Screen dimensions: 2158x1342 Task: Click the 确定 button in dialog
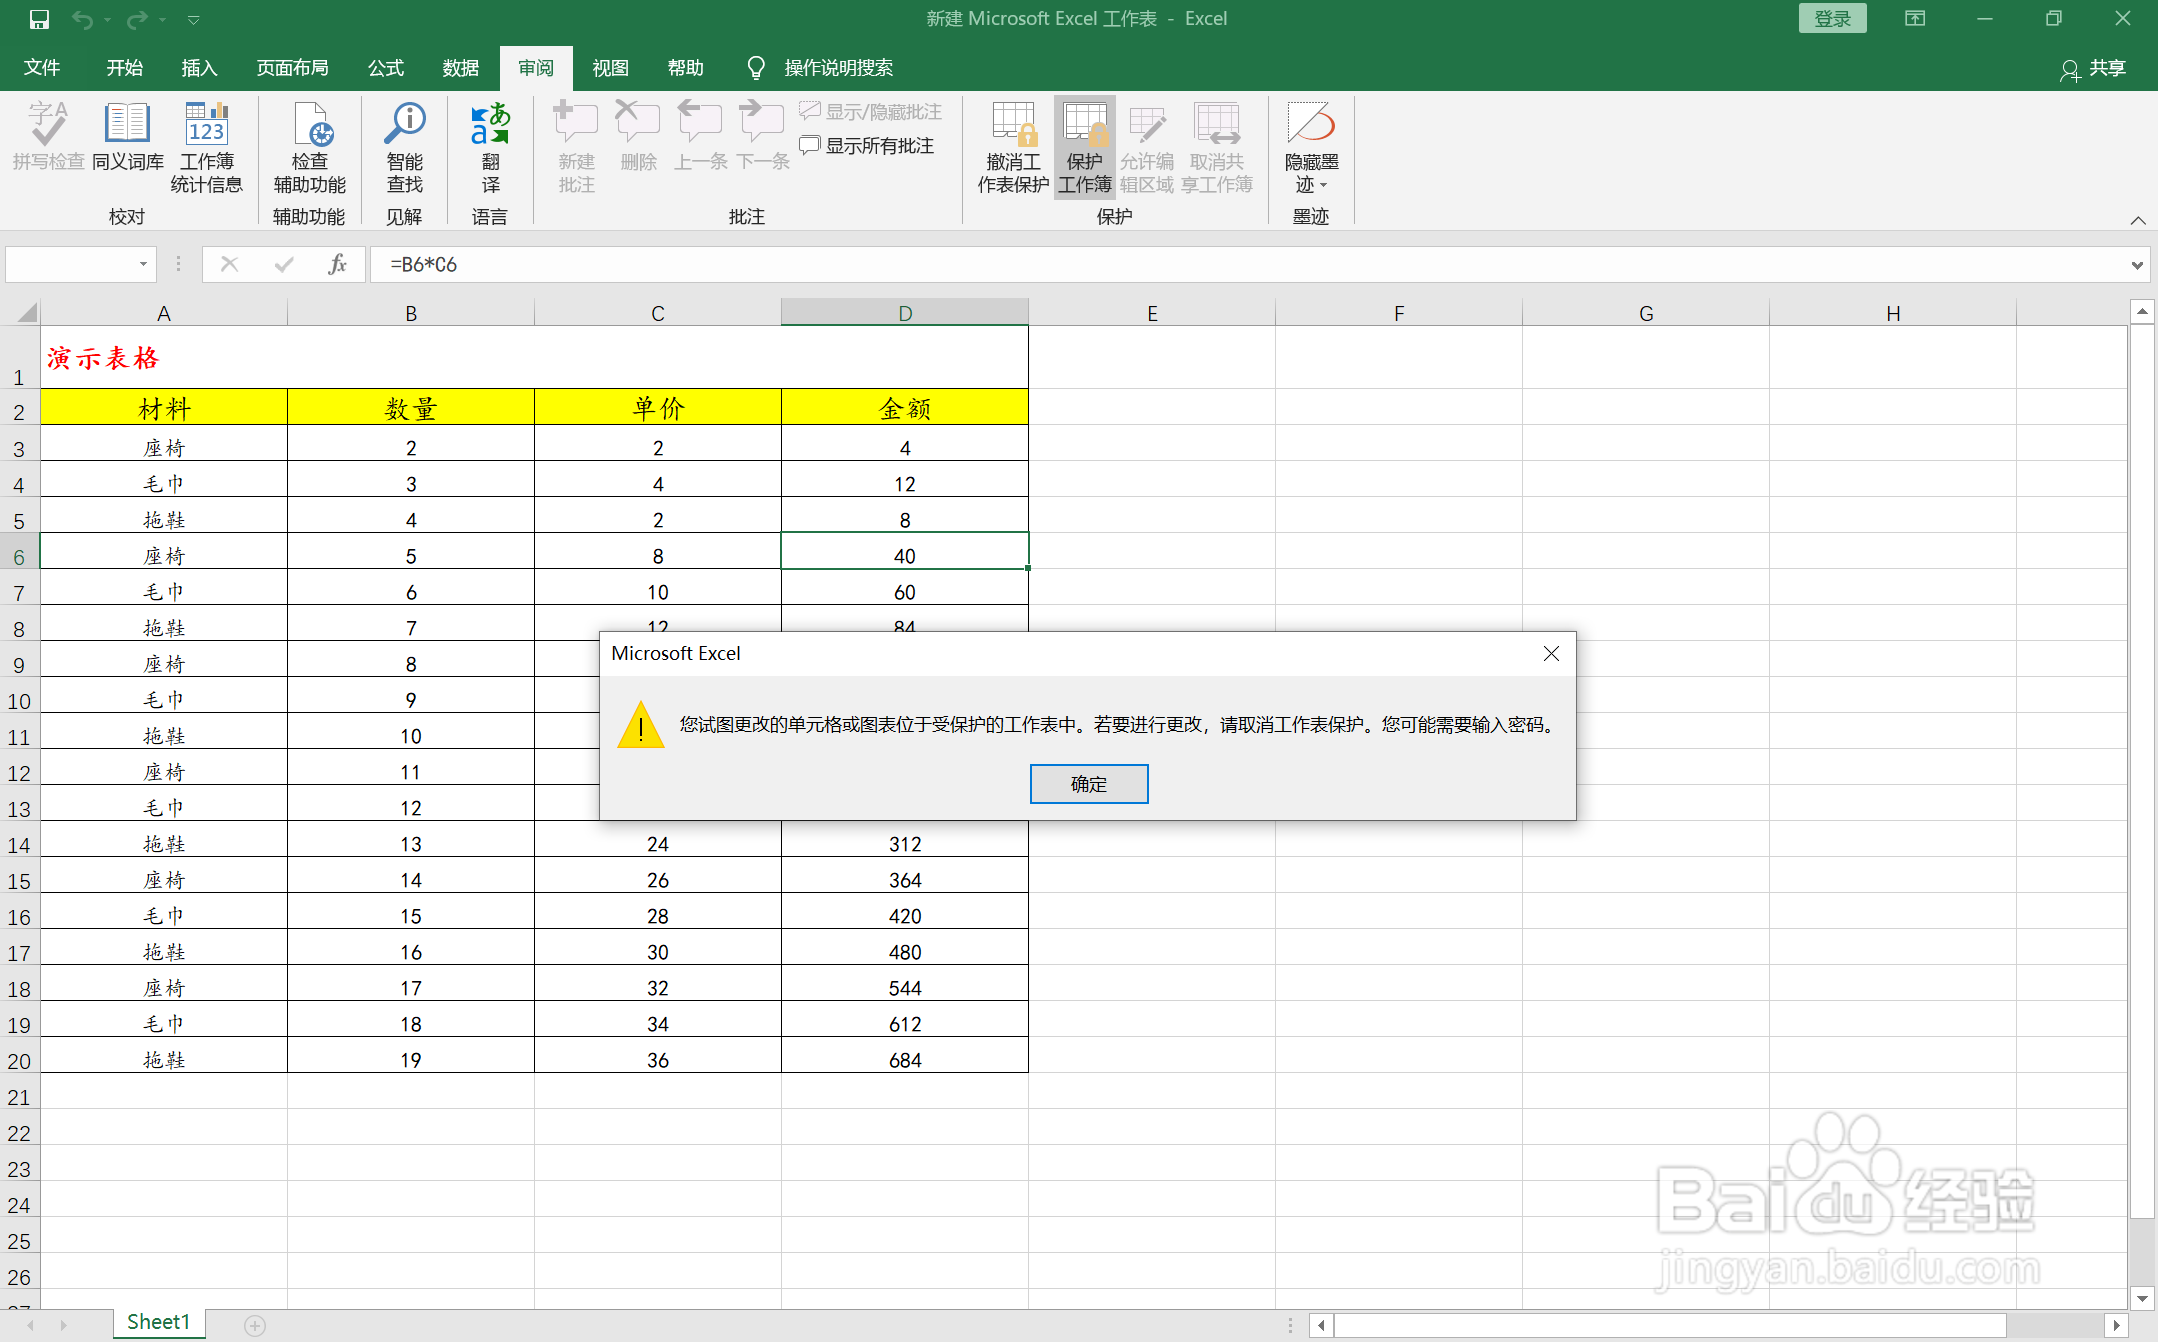(x=1088, y=784)
